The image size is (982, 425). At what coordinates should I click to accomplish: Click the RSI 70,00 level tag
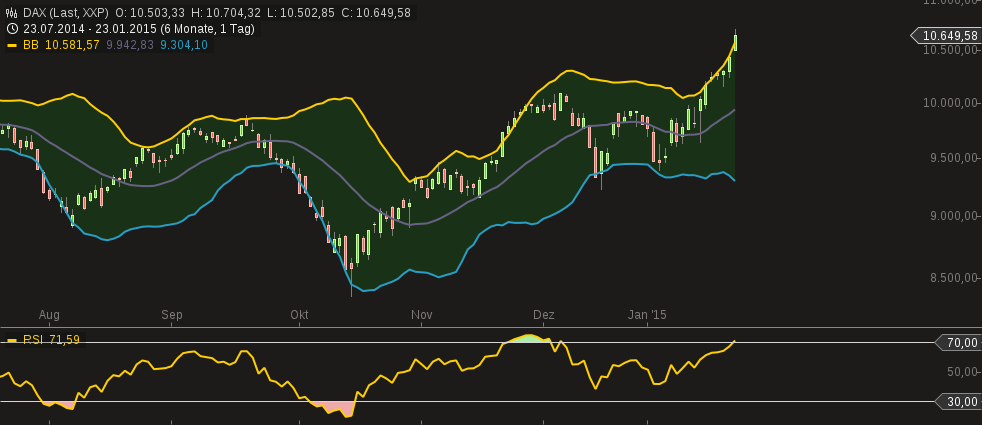pos(958,342)
